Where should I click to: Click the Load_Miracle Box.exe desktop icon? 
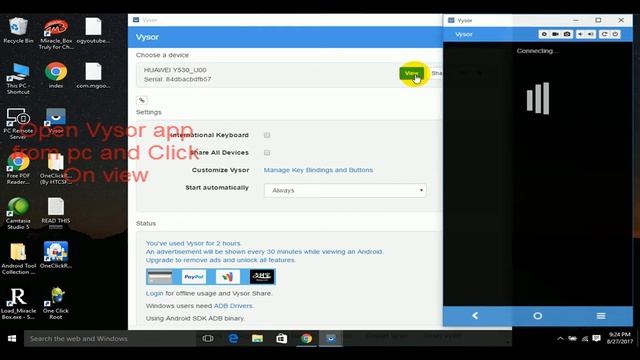(18, 303)
